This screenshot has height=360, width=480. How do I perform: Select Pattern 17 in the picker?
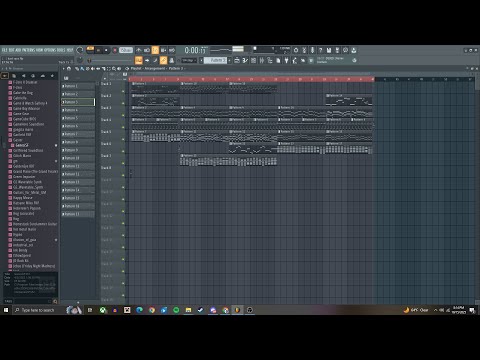point(78,214)
